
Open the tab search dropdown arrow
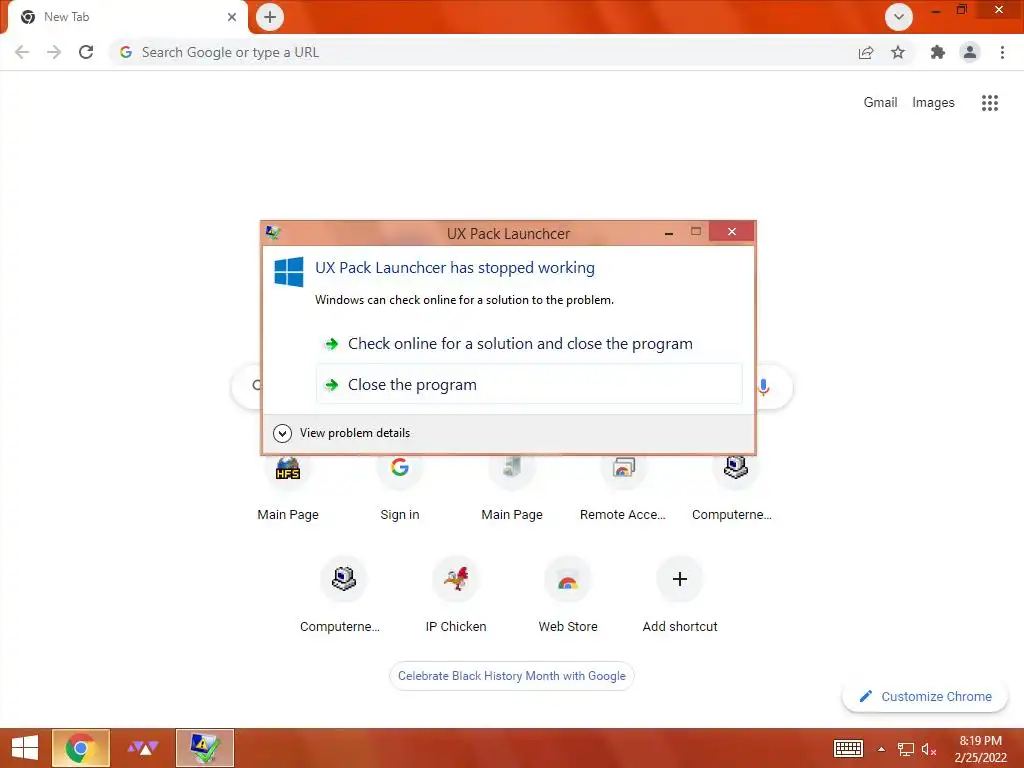[x=899, y=17]
